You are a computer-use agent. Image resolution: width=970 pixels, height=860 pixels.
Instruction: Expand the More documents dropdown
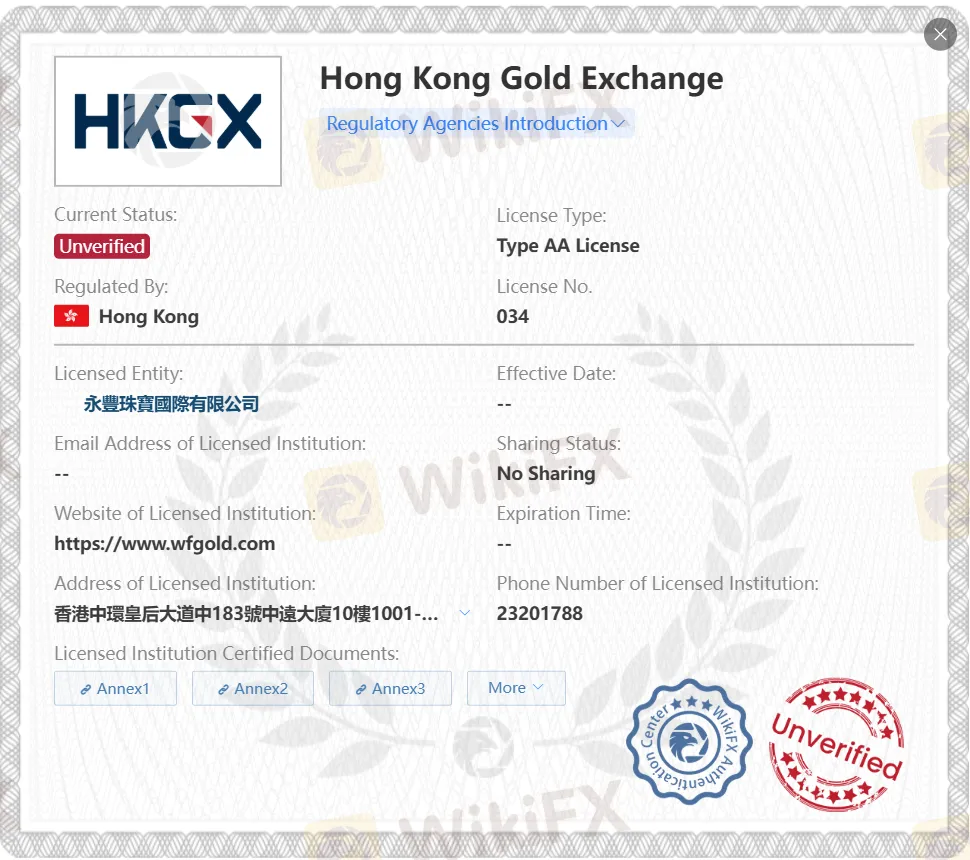click(x=516, y=688)
